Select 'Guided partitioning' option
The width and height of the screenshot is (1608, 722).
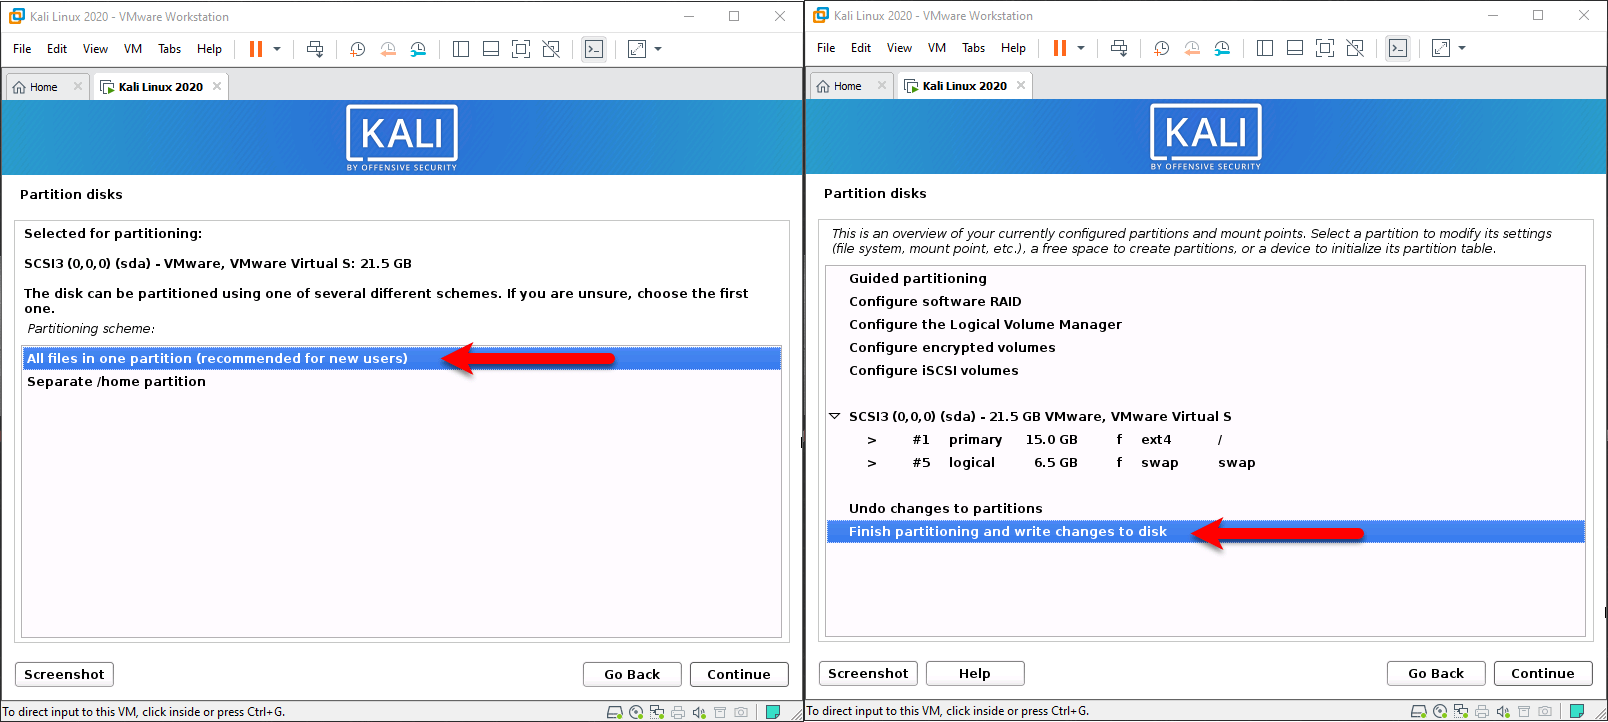click(1206, 278)
